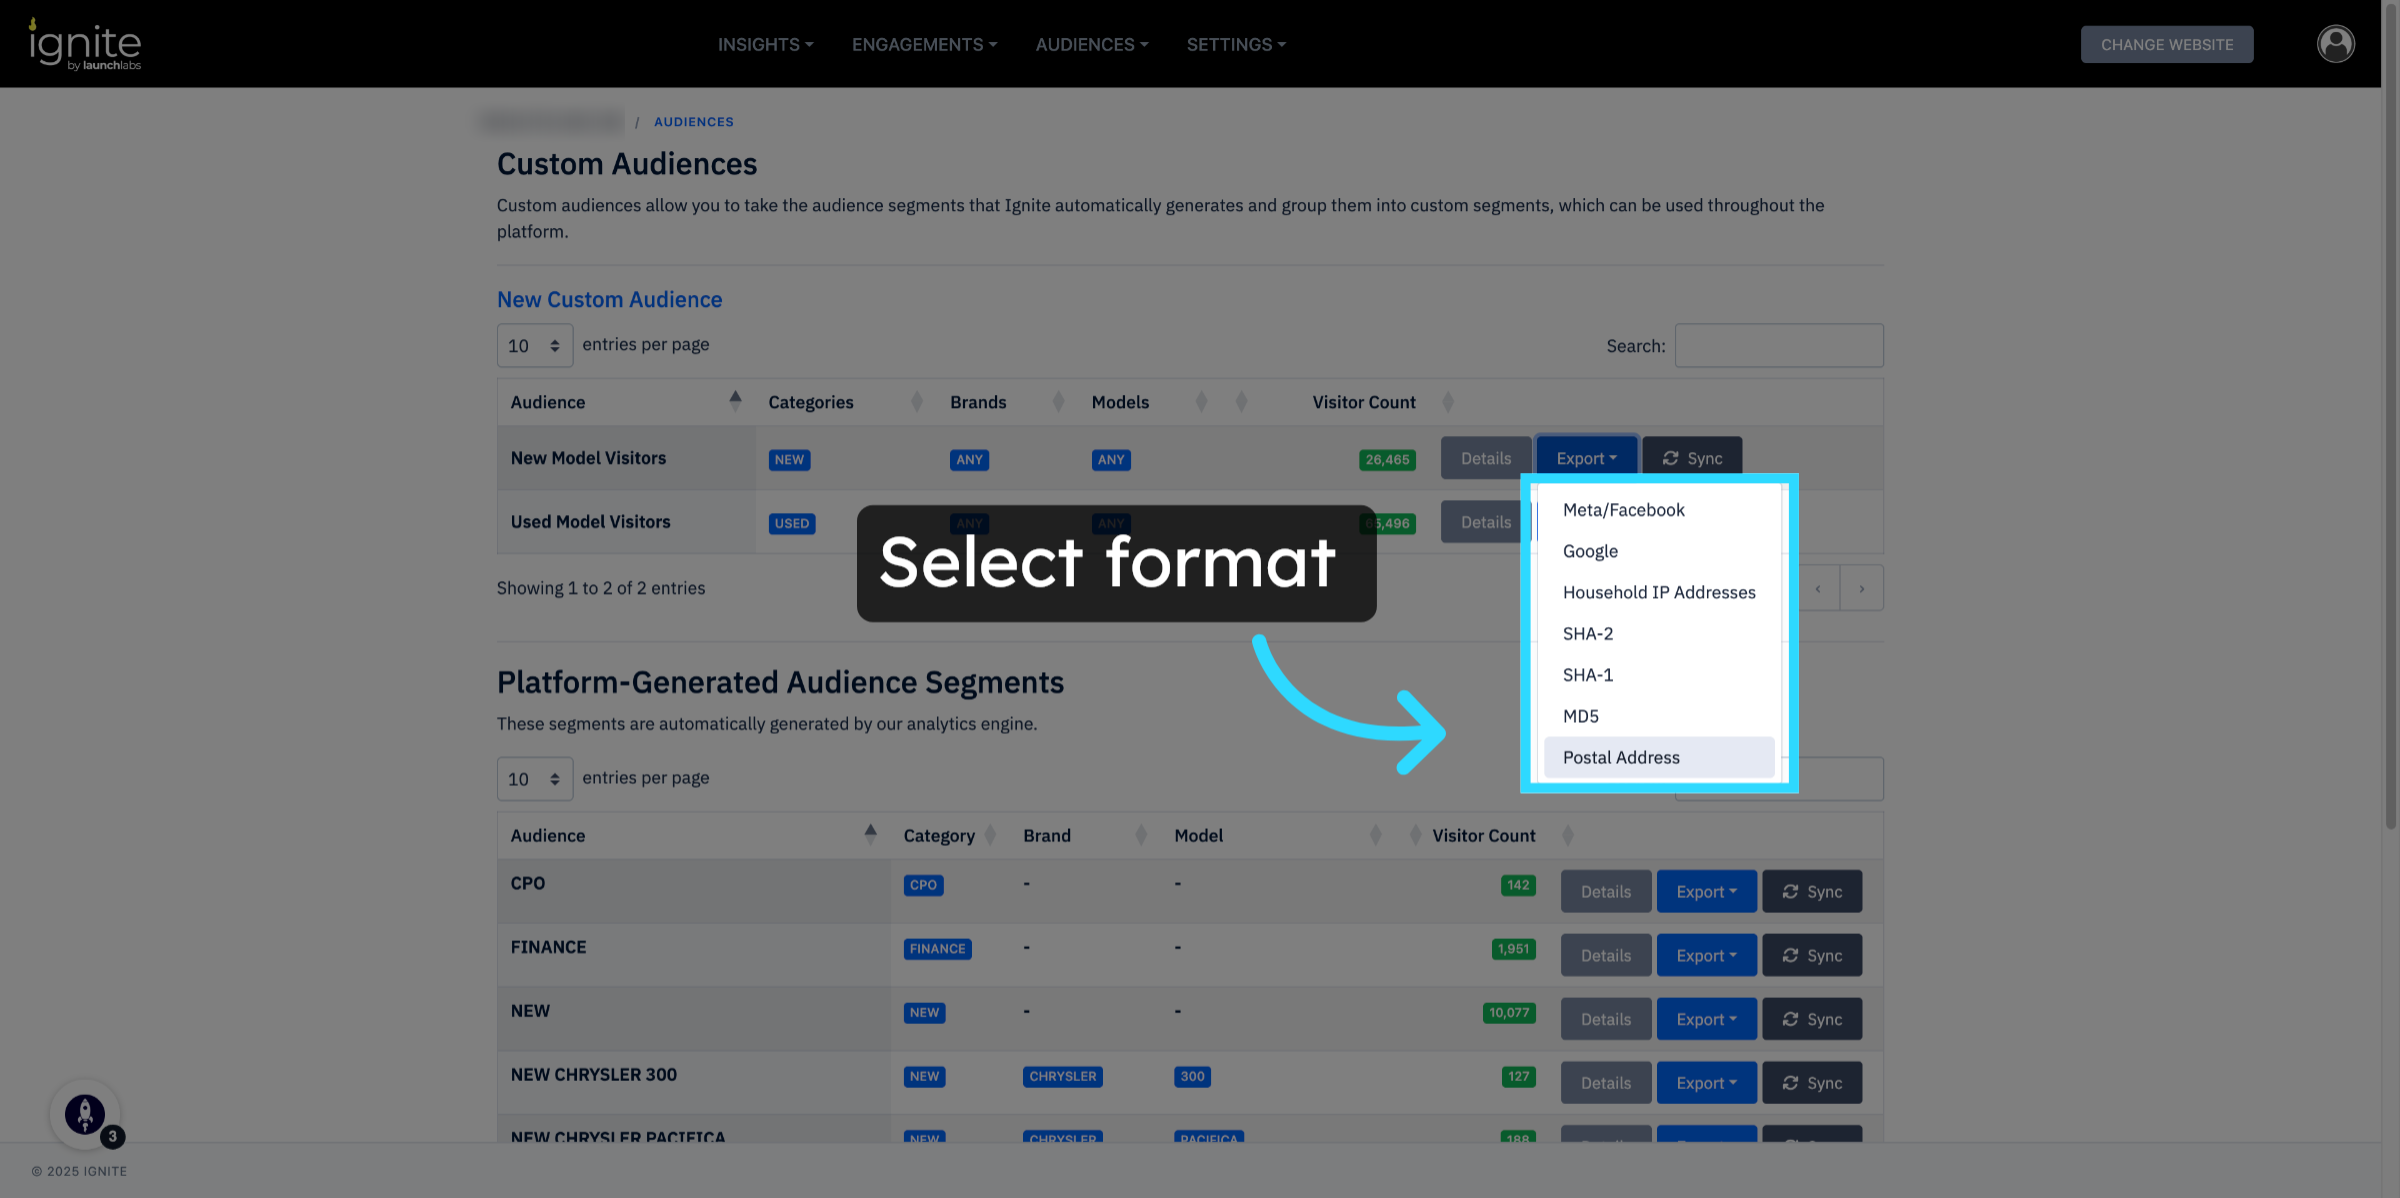Sync the FINANCE segment

pyautogui.click(x=1811, y=955)
